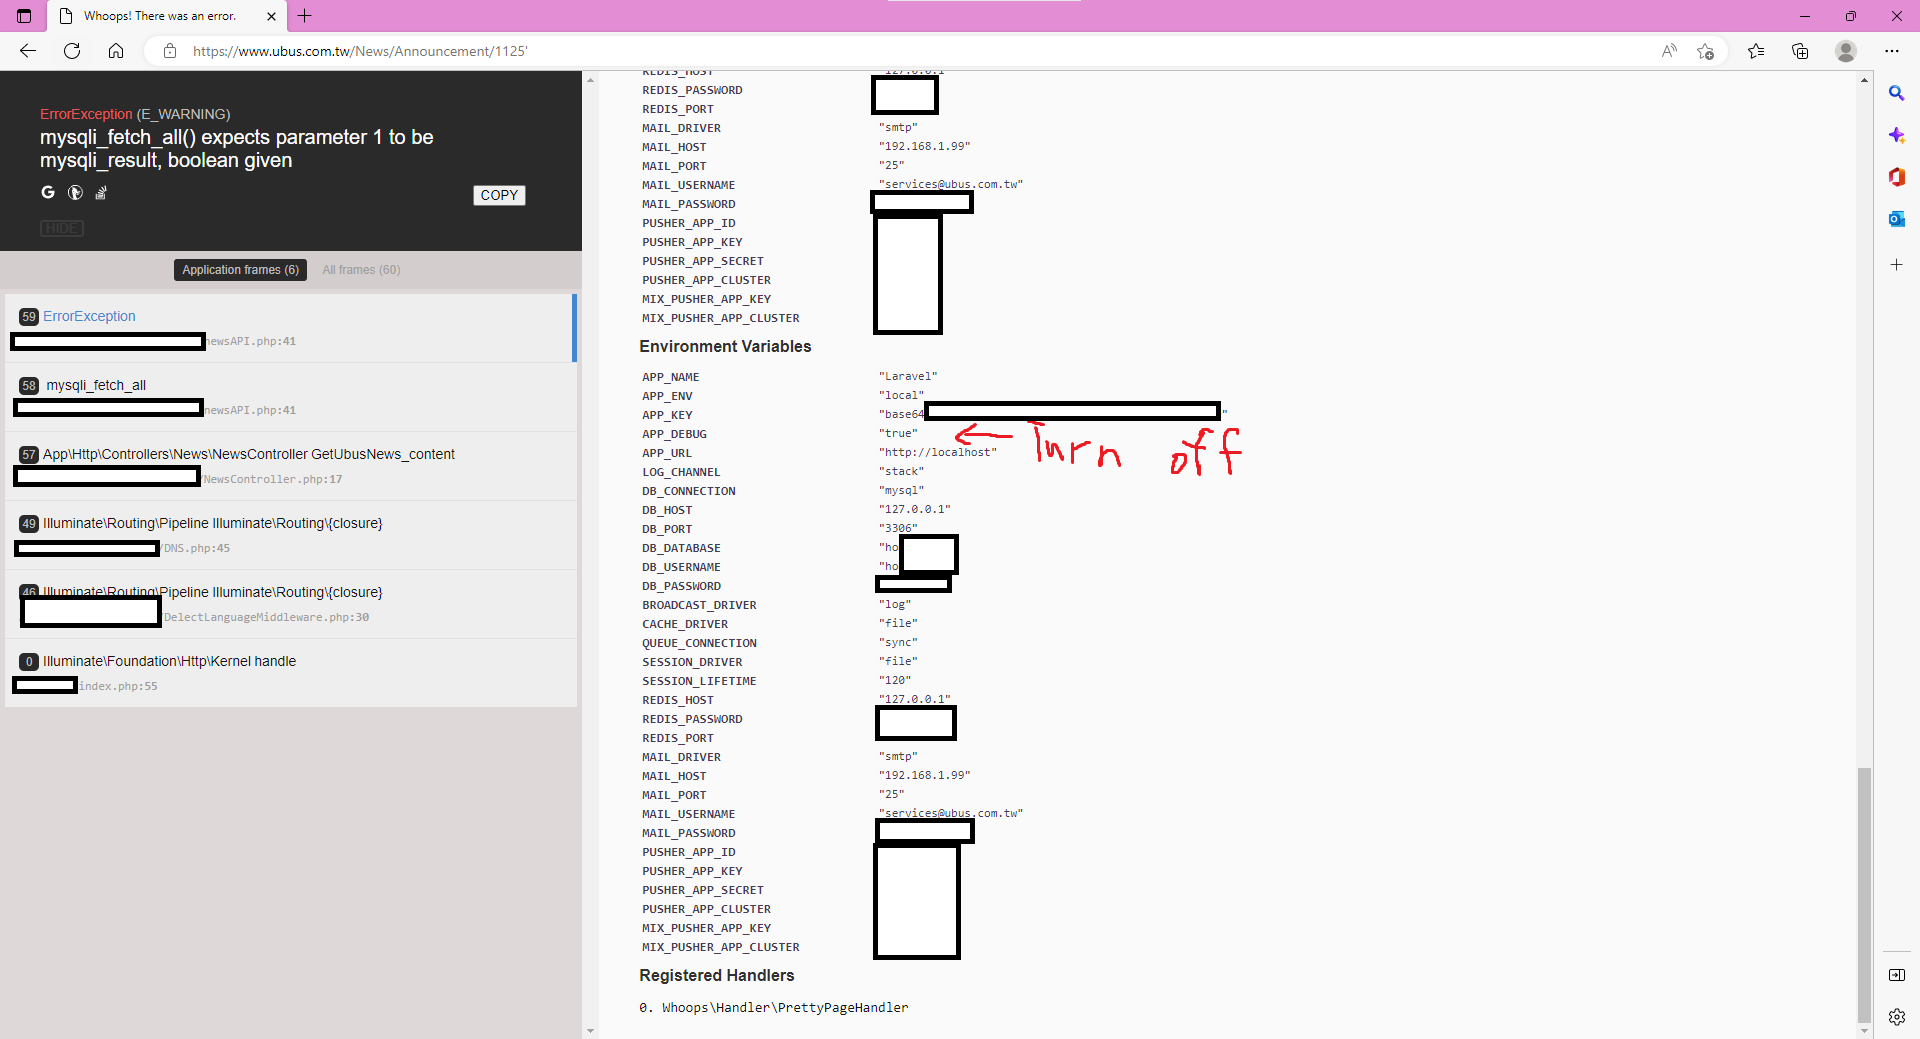The image size is (1920, 1039).
Task: Go back to previous page
Action: [28, 51]
